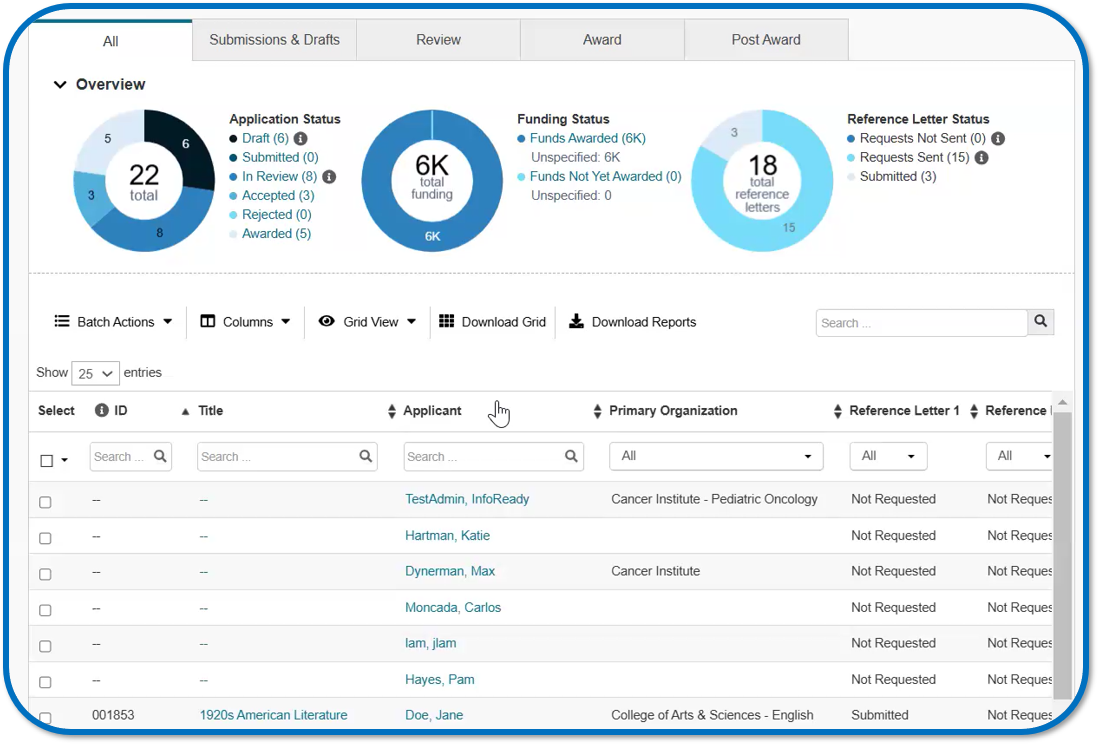Open the 1920s American Literature link
Image resolution: width=1098 pixels, height=744 pixels.
[273, 715]
